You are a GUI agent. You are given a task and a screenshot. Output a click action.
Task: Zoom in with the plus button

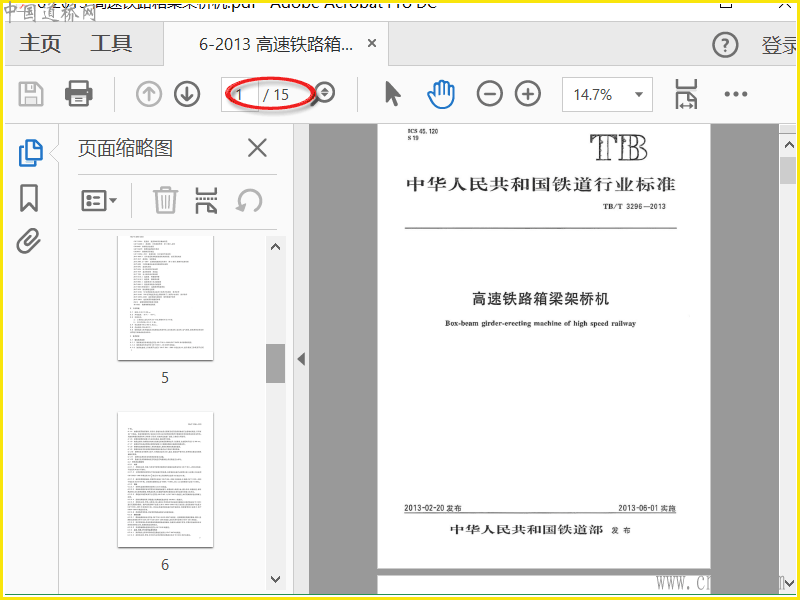click(528, 94)
